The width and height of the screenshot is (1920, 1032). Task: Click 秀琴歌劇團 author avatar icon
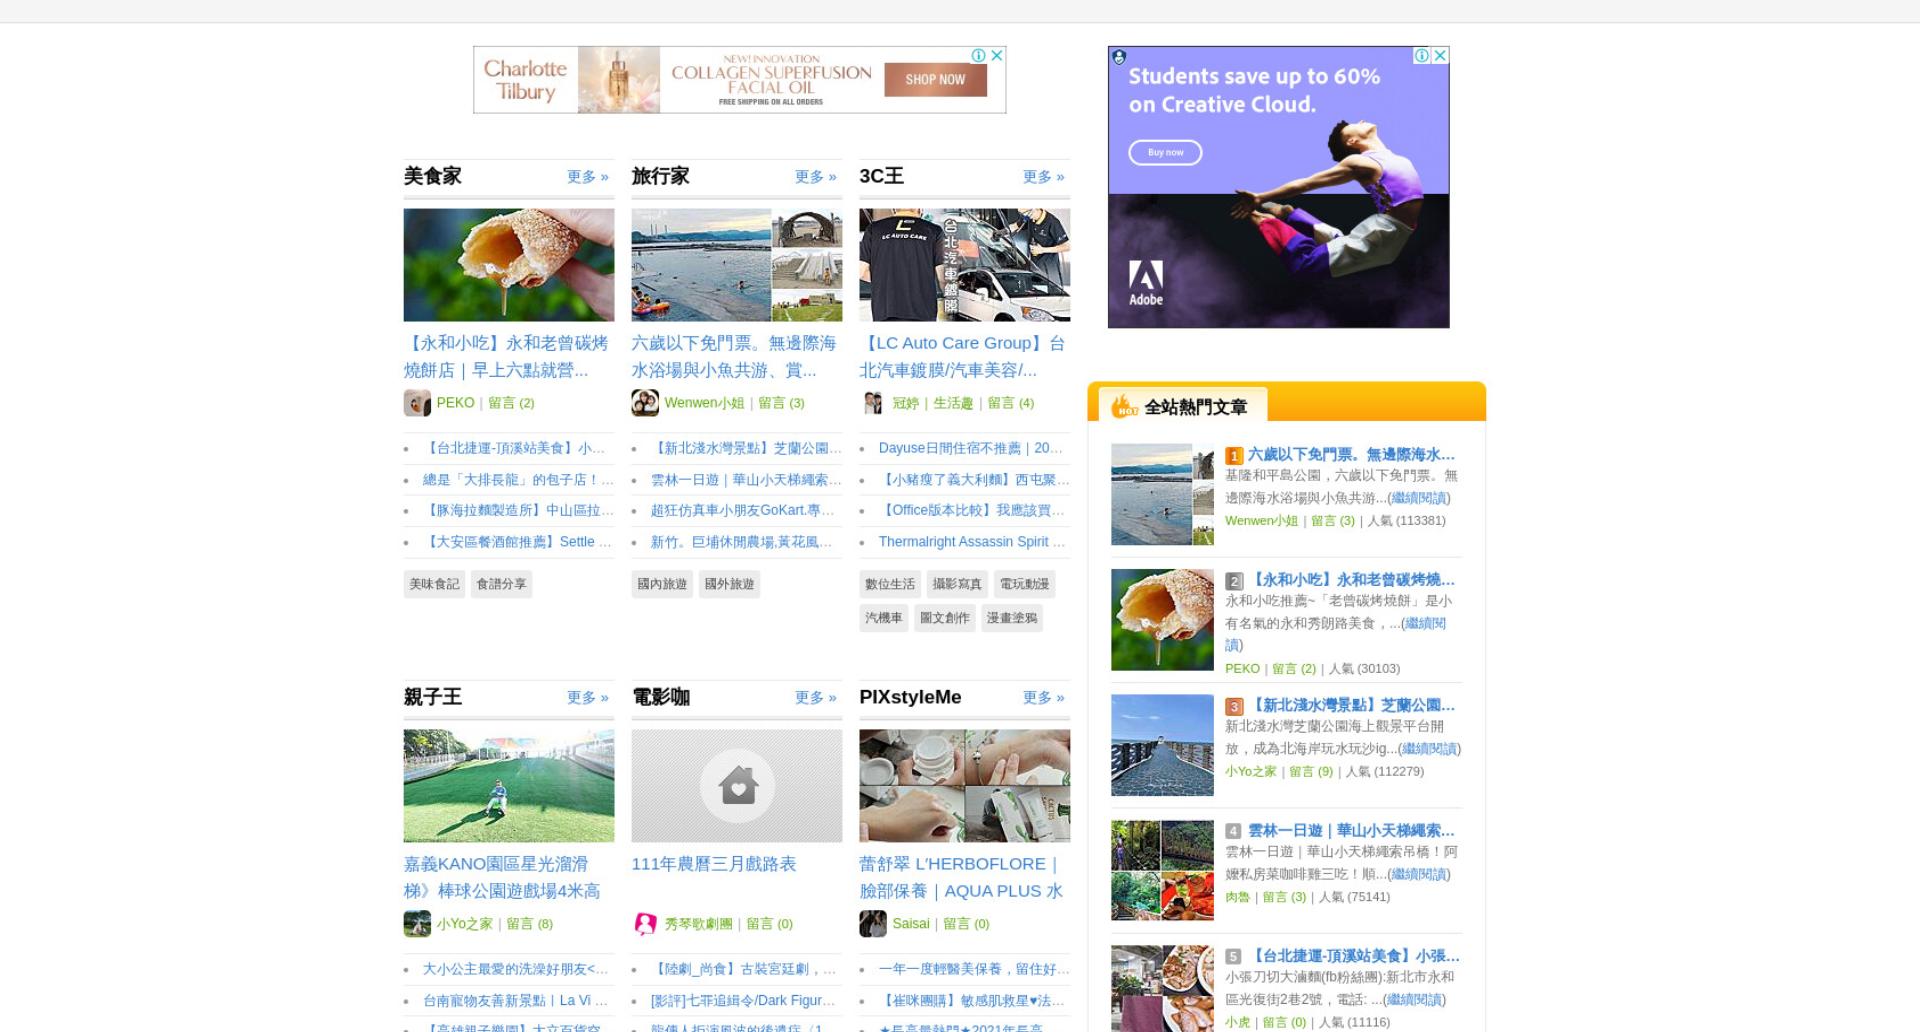click(x=645, y=924)
